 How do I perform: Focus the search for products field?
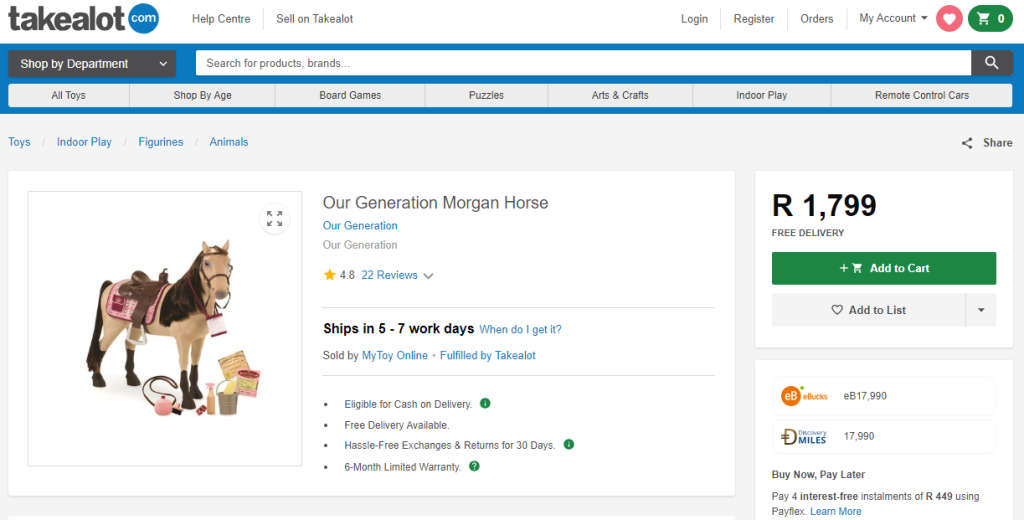(583, 63)
